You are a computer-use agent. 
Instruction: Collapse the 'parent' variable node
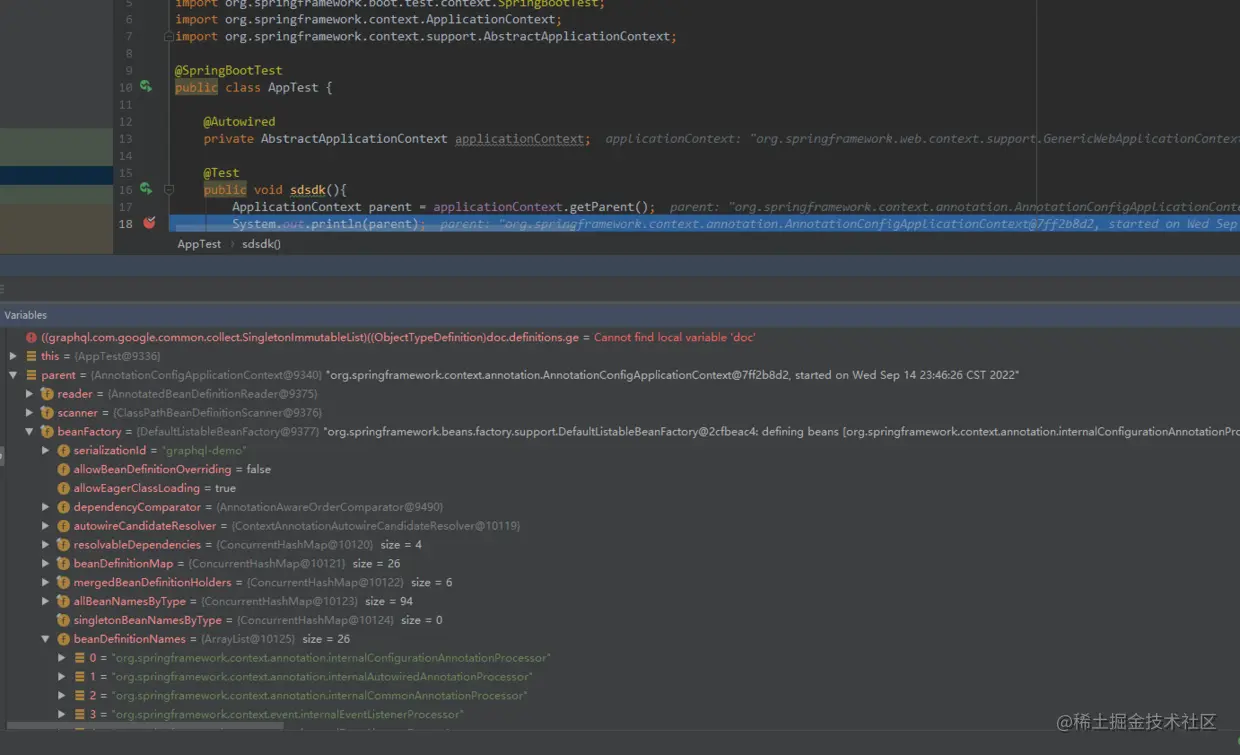(x=13, y=375)
